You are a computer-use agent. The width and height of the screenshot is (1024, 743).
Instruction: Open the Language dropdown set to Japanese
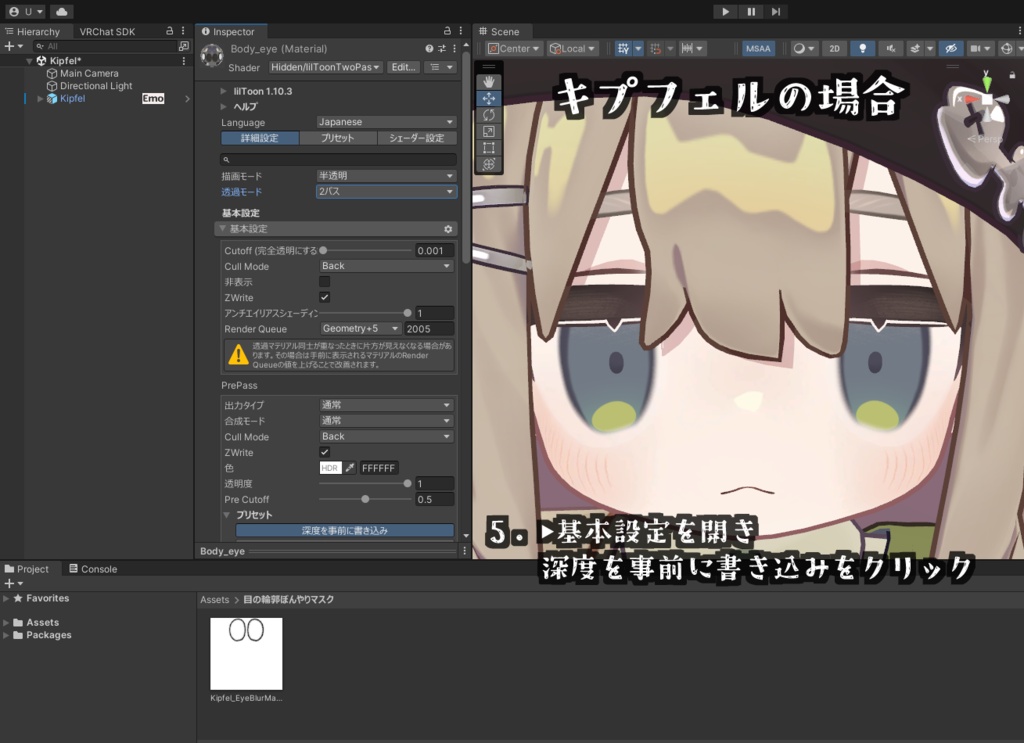tap(385, 122)
